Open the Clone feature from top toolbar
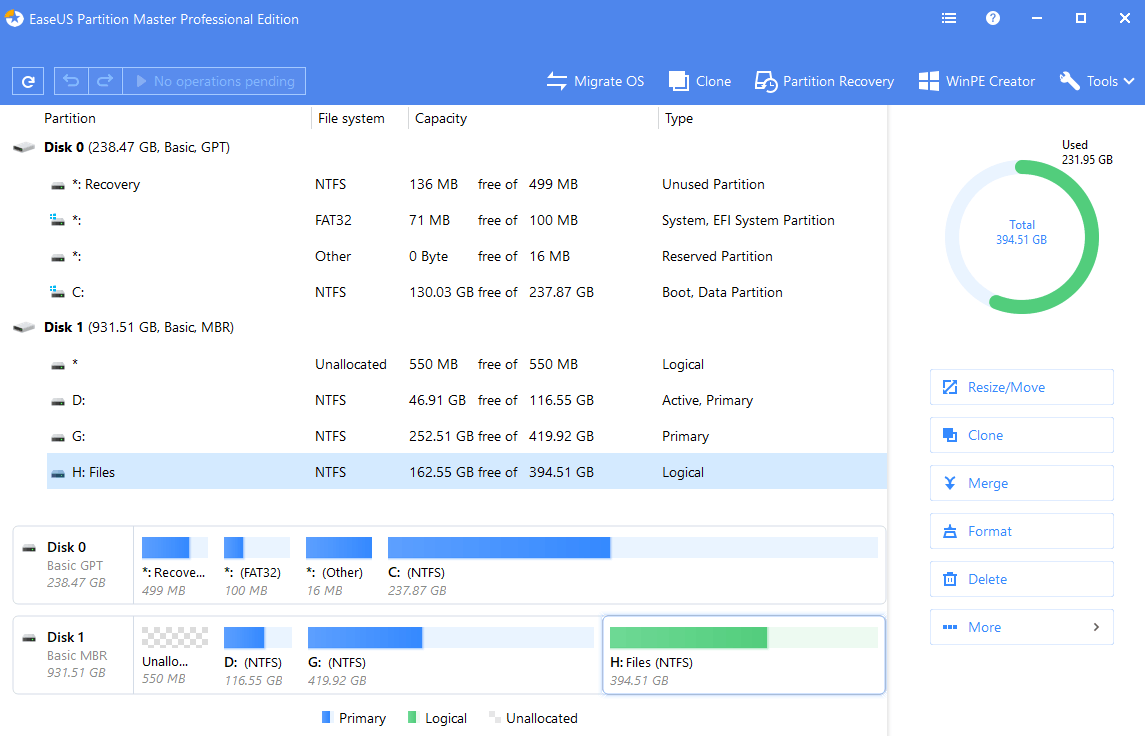The image size is (1145, 736). (699, 81)
